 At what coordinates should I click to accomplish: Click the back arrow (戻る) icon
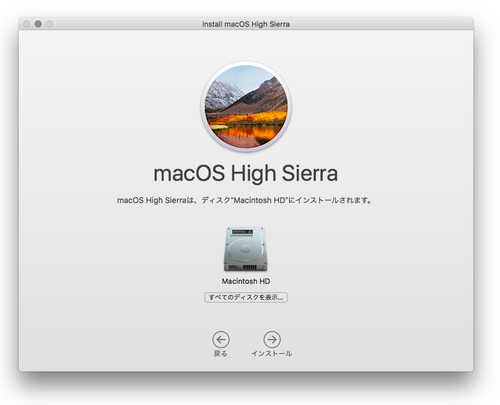pos(221,339)
